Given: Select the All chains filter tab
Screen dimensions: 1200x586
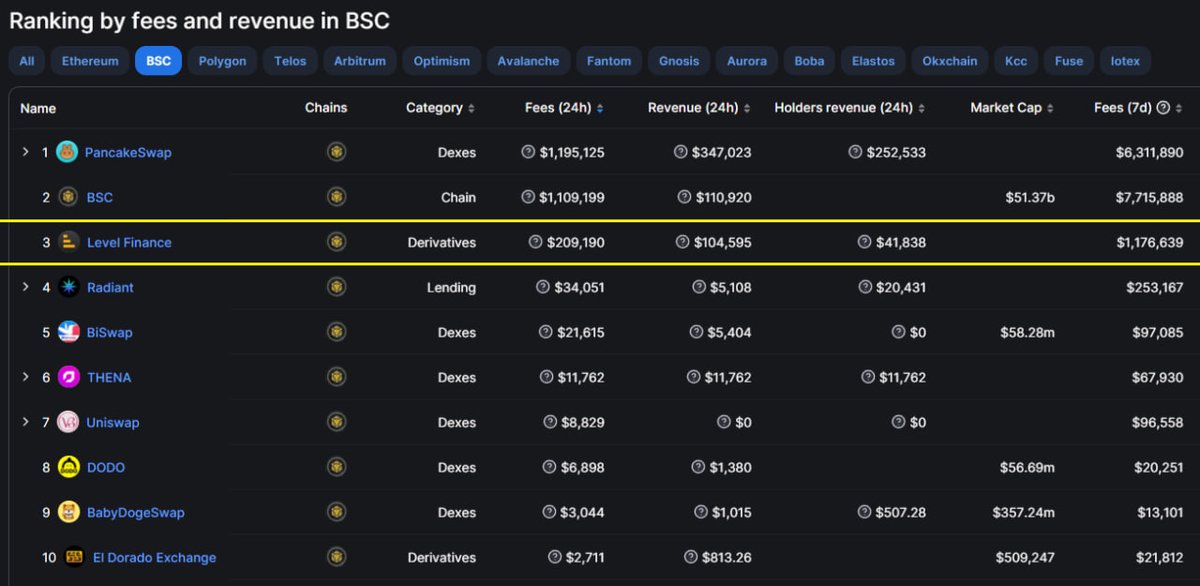Looking at the screenshot, I should (27, 61).
